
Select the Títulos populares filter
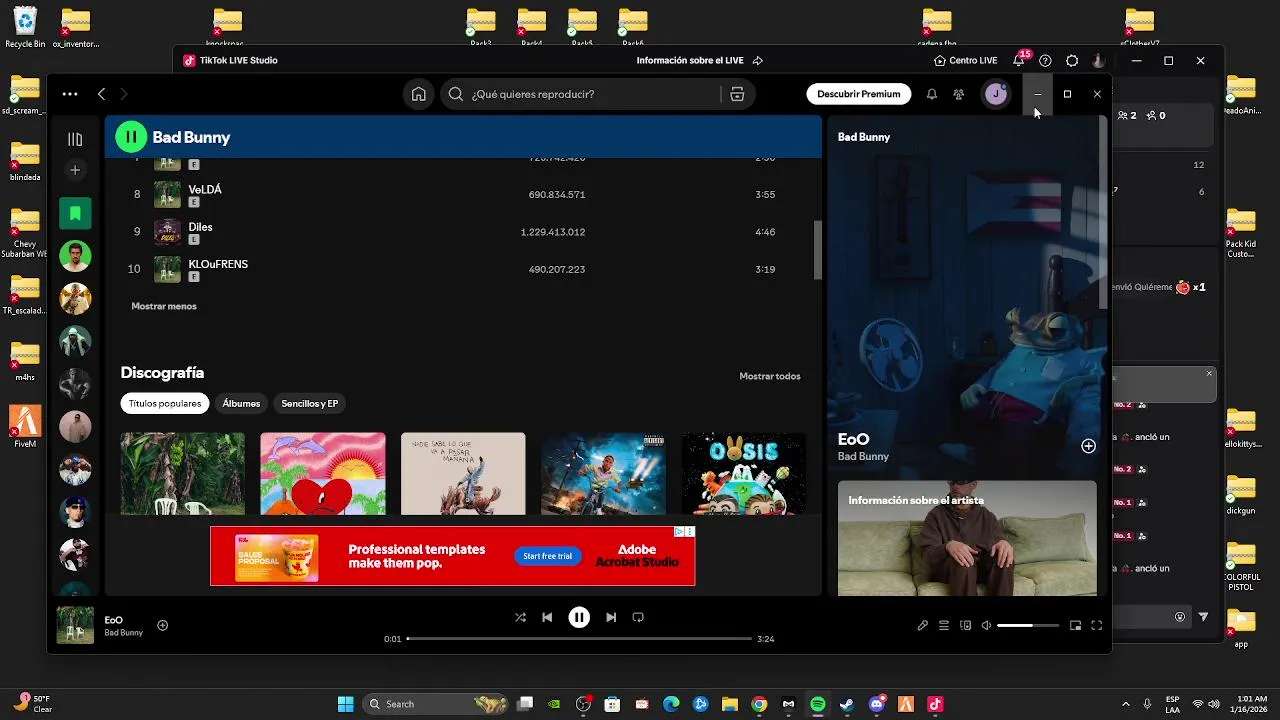pyautogui.click(x=165, y=403)
